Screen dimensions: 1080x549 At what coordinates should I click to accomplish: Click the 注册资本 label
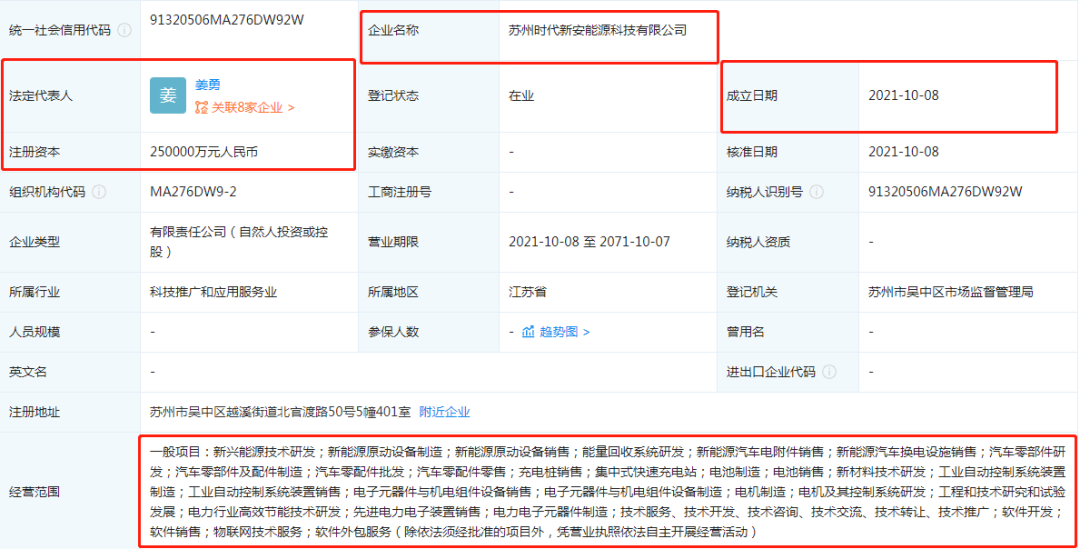tap(34, 152)
